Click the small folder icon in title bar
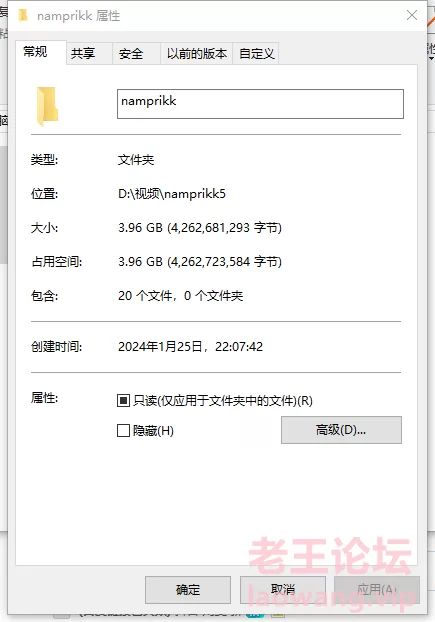This screenshot has width=435, height=622. [x=23, y=15]
